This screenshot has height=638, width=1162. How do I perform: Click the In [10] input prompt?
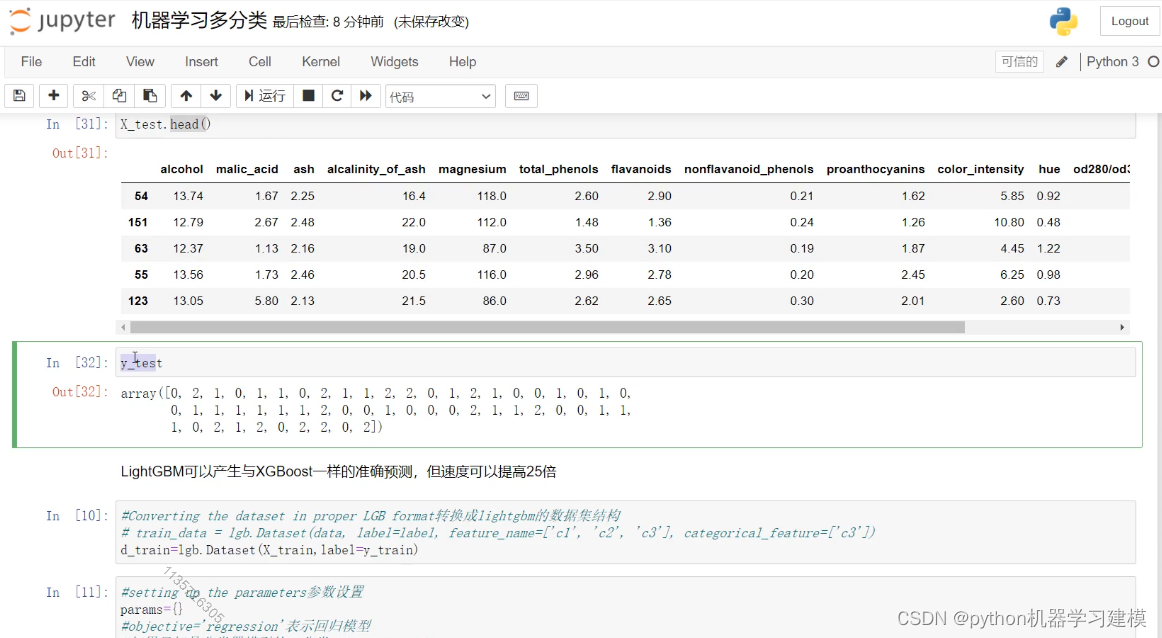[77, 516]
